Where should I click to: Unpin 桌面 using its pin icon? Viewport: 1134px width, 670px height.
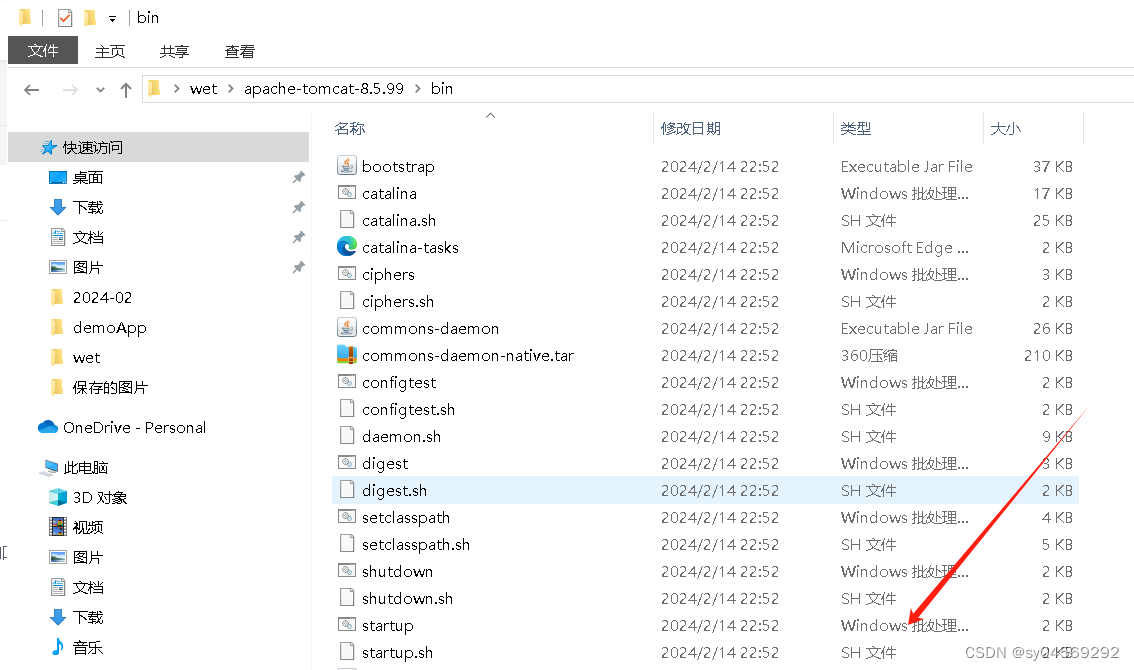point(298,177)
